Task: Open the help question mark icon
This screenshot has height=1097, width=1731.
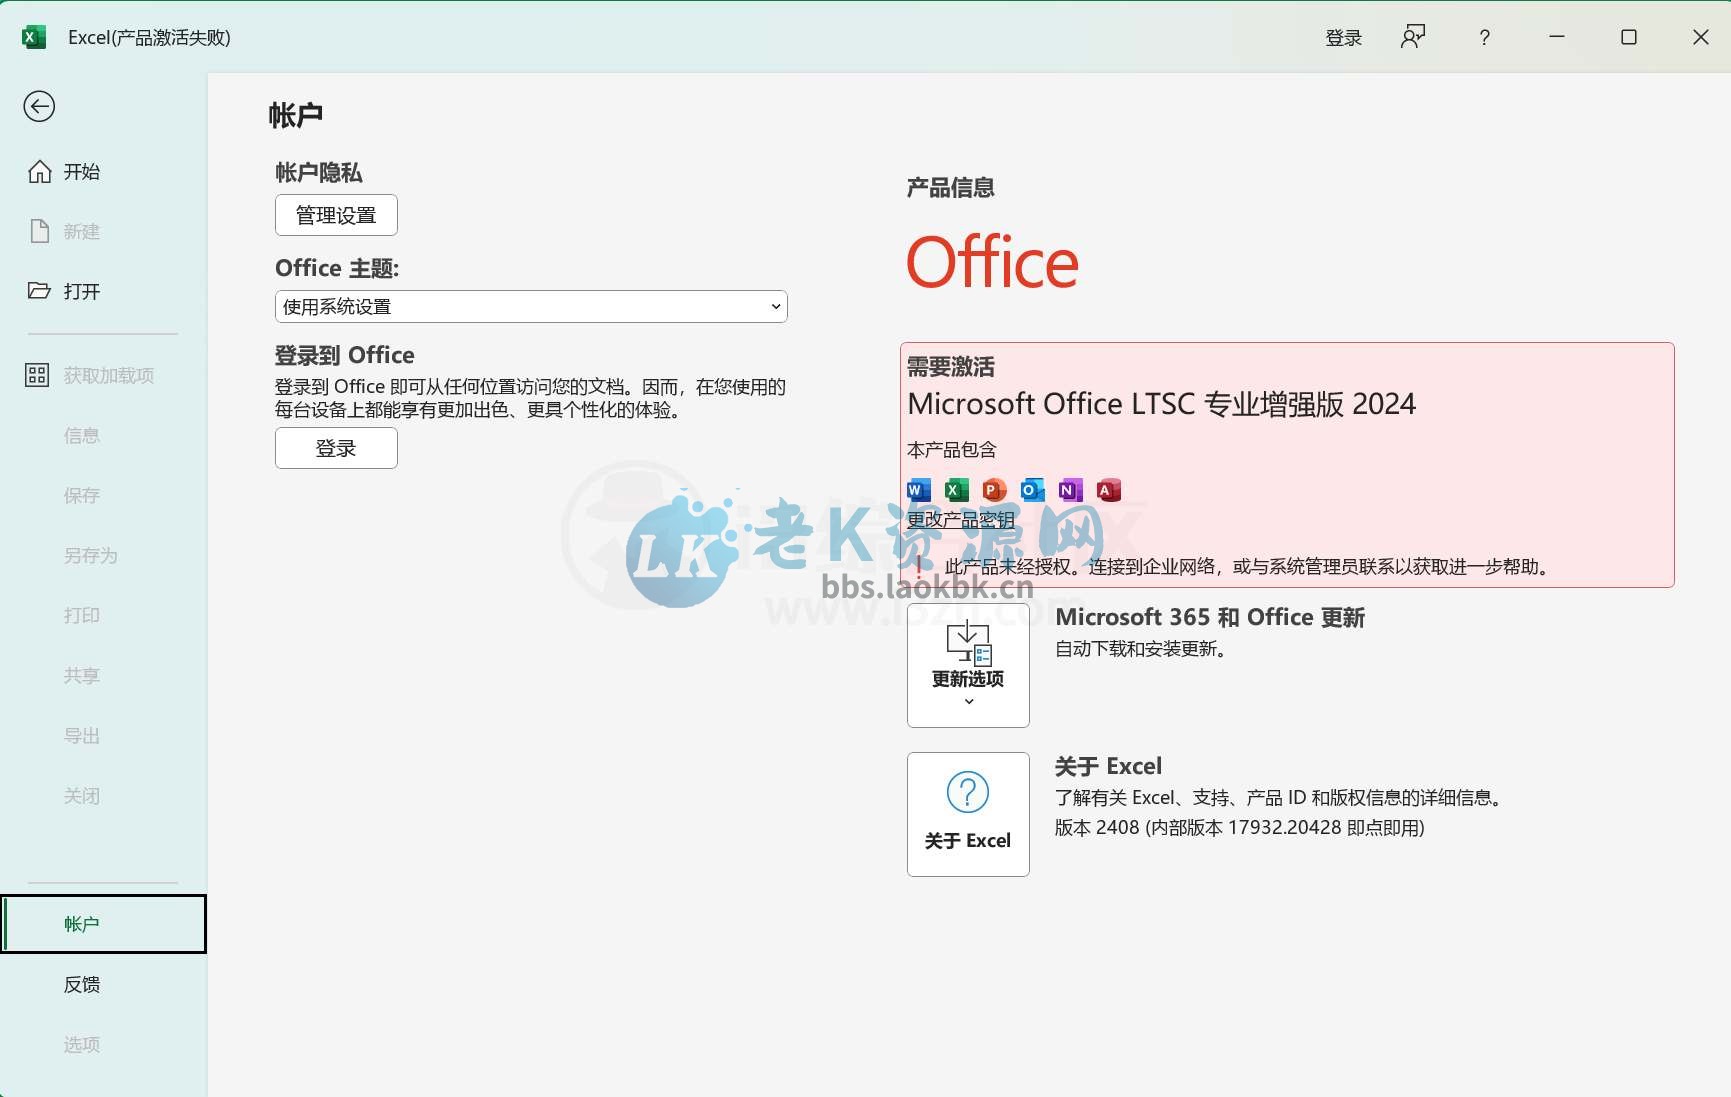Action: (1484, 37)
